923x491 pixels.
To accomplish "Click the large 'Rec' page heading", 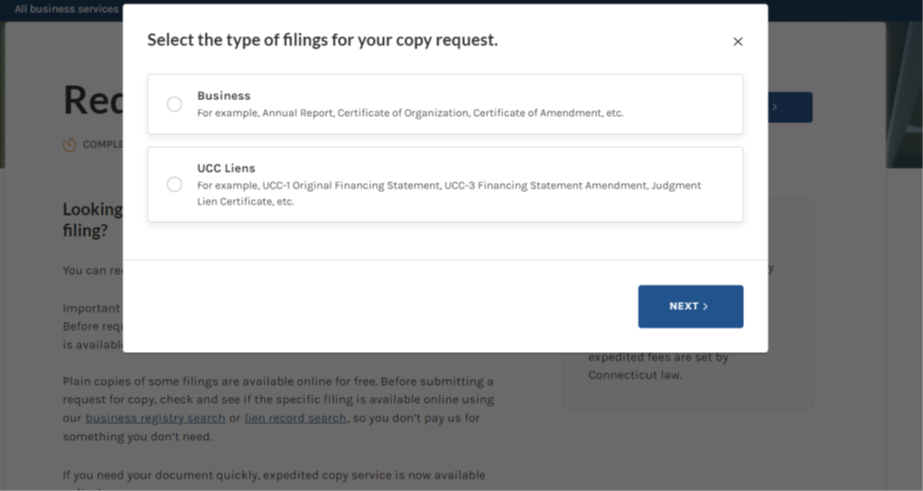I will point(92,100).
